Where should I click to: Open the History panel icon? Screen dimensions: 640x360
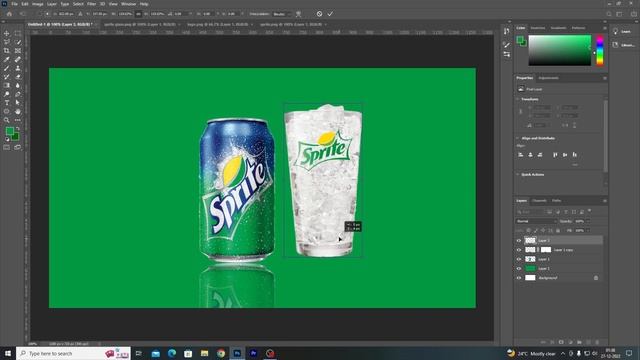507,31
